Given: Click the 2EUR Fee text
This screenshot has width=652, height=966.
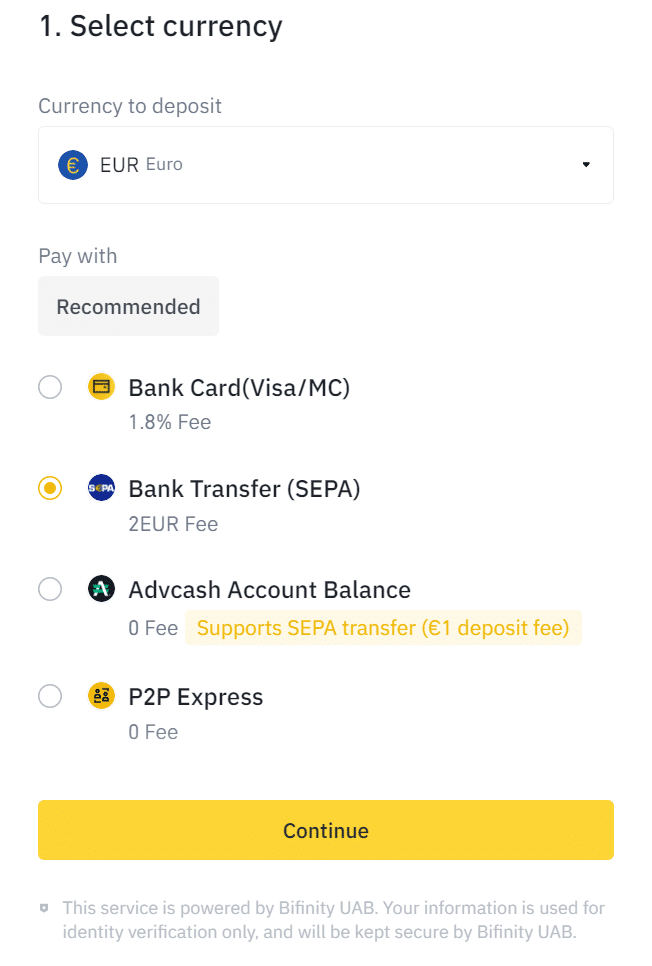Looking at the screenshot, I should tap(173, 524).
